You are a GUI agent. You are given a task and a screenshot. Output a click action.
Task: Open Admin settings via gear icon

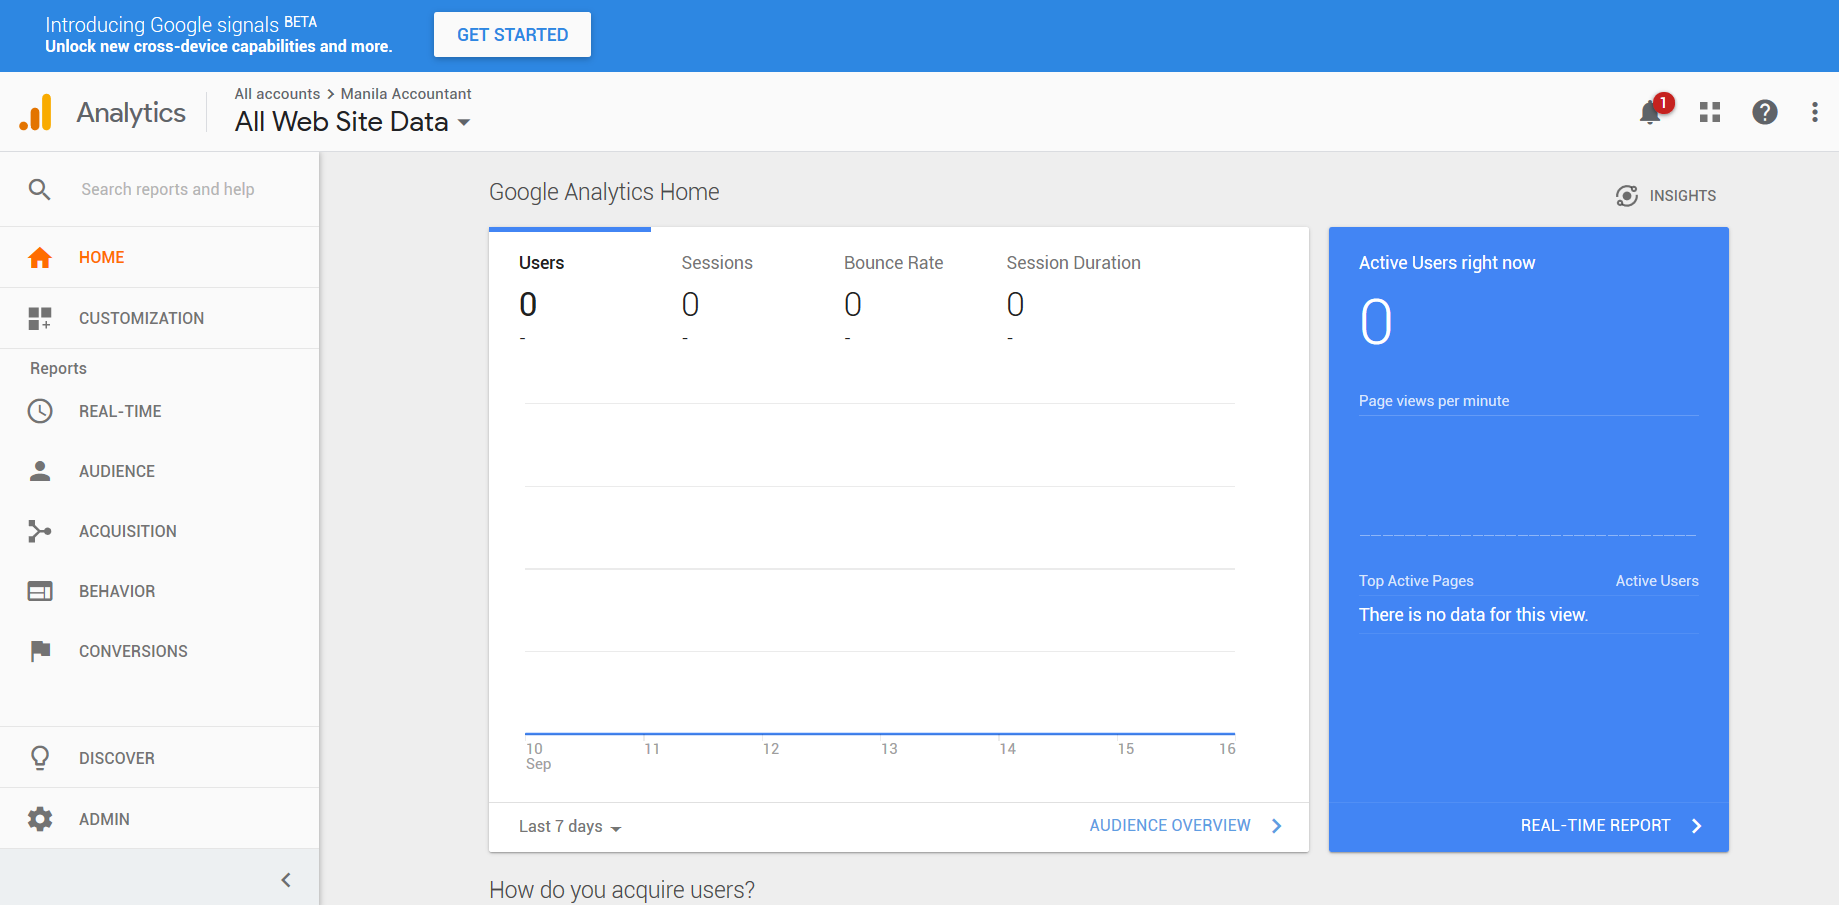(40, 819)
